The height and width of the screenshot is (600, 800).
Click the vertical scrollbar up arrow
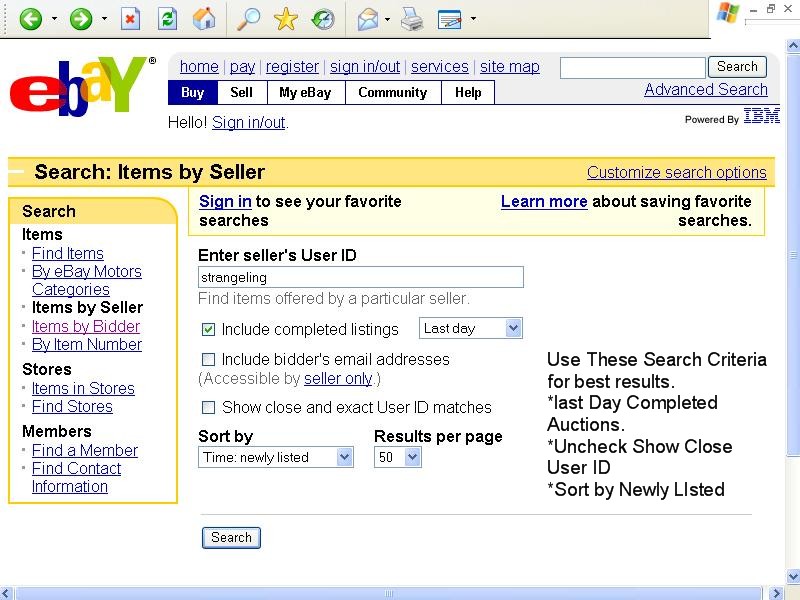point(793,46)
